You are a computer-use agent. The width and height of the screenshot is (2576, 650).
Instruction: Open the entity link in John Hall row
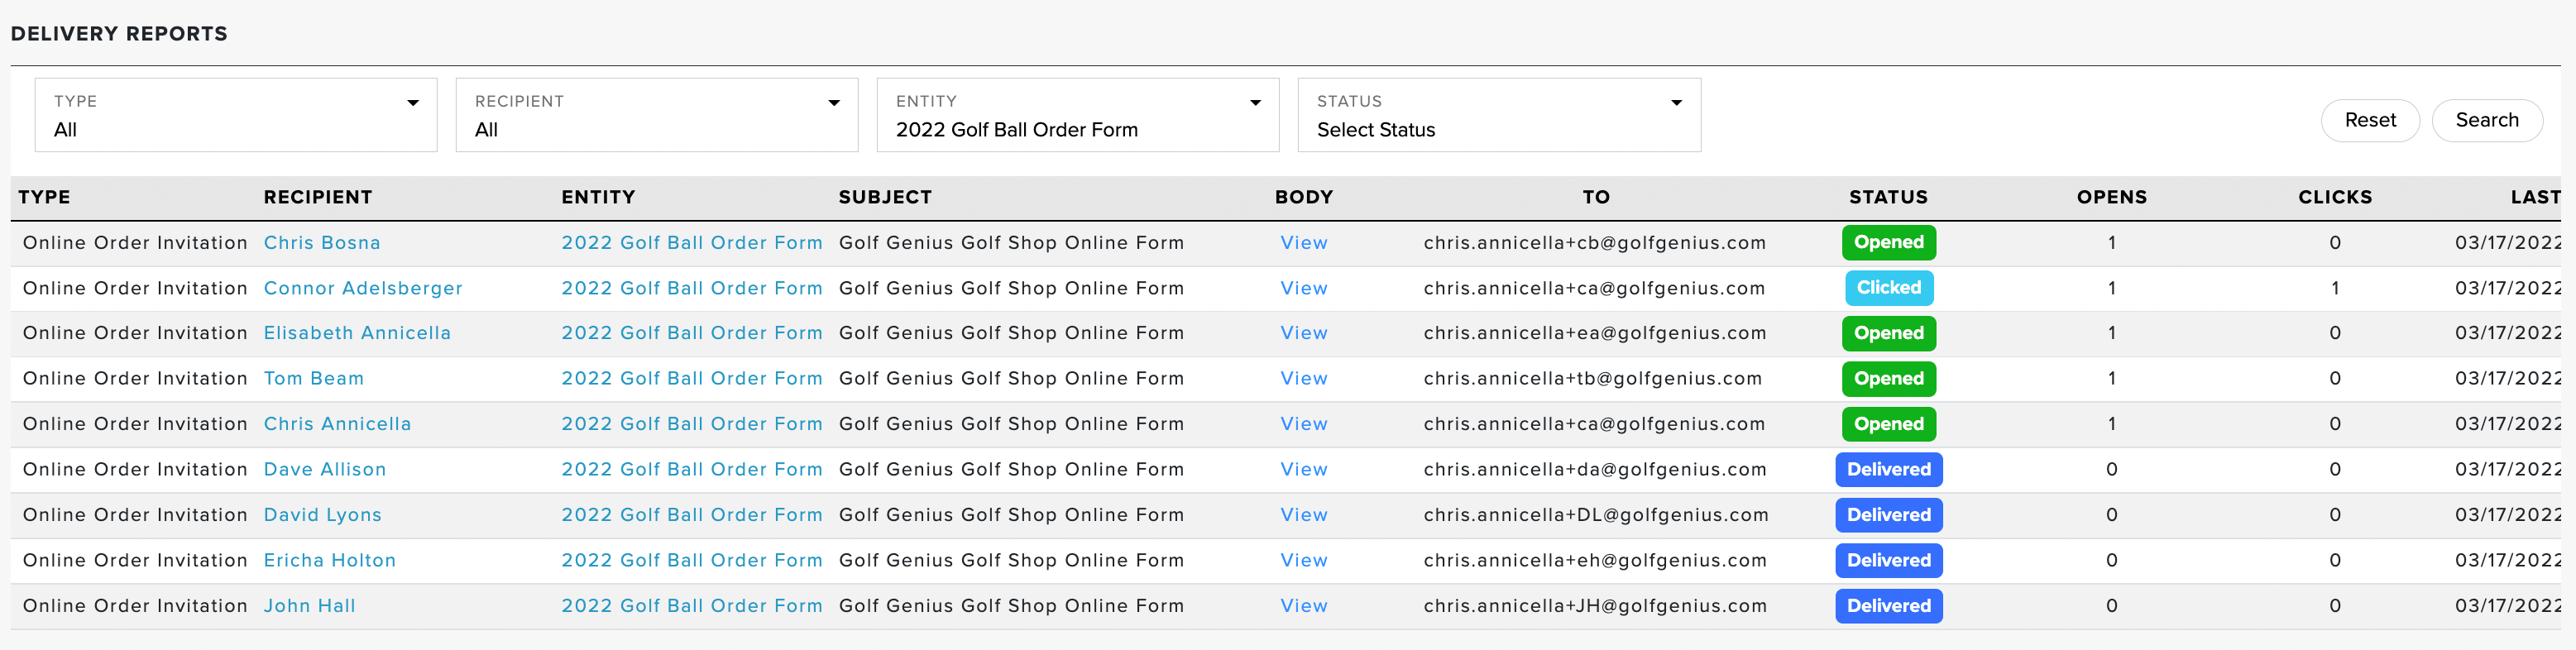pyautogui.click(x=692, y=606)
